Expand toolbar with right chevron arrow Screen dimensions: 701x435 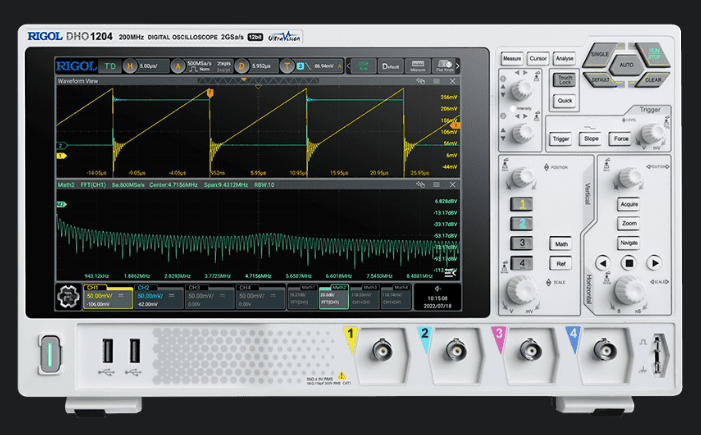click(x=457, y=66)
